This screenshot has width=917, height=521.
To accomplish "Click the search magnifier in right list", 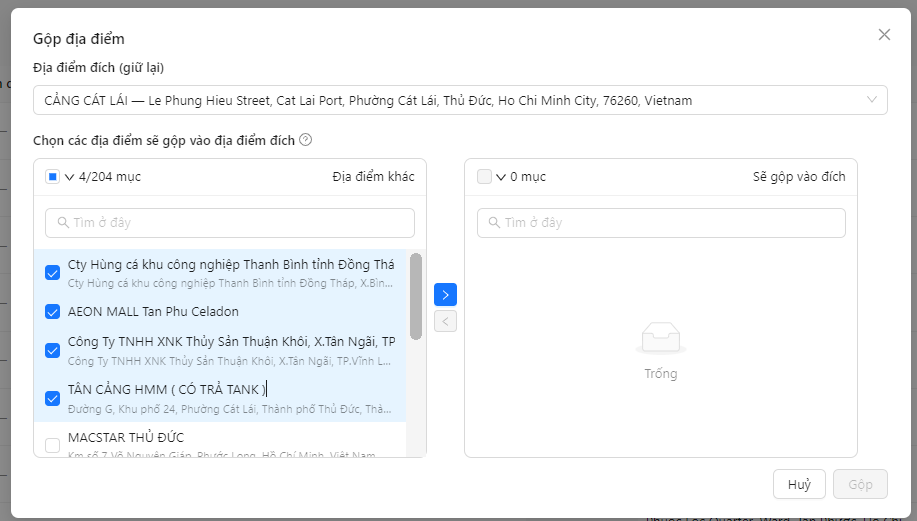I will [x=494, y=223].
